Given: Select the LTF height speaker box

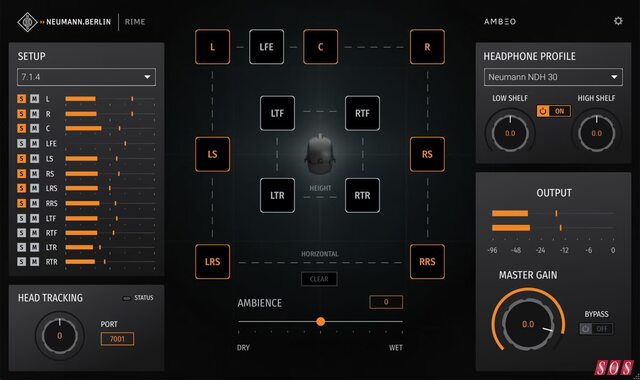Looking at the screenshot, I should pyautogui.click(x=277, y=113).
